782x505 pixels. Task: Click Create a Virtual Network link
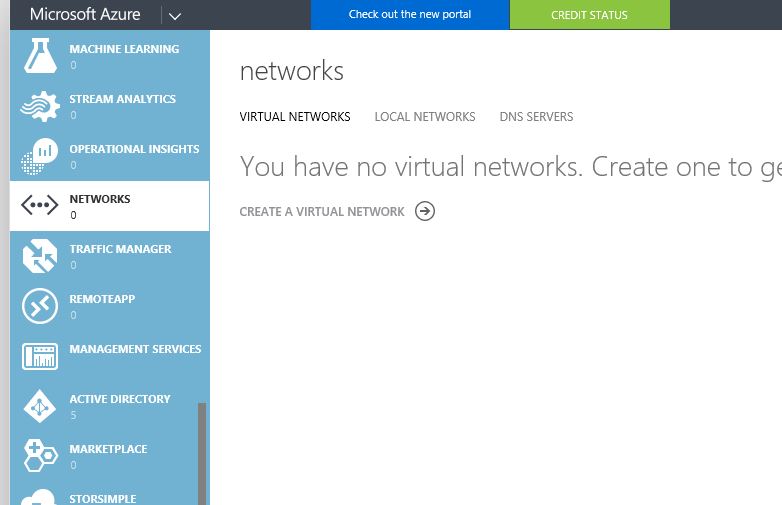322,212
